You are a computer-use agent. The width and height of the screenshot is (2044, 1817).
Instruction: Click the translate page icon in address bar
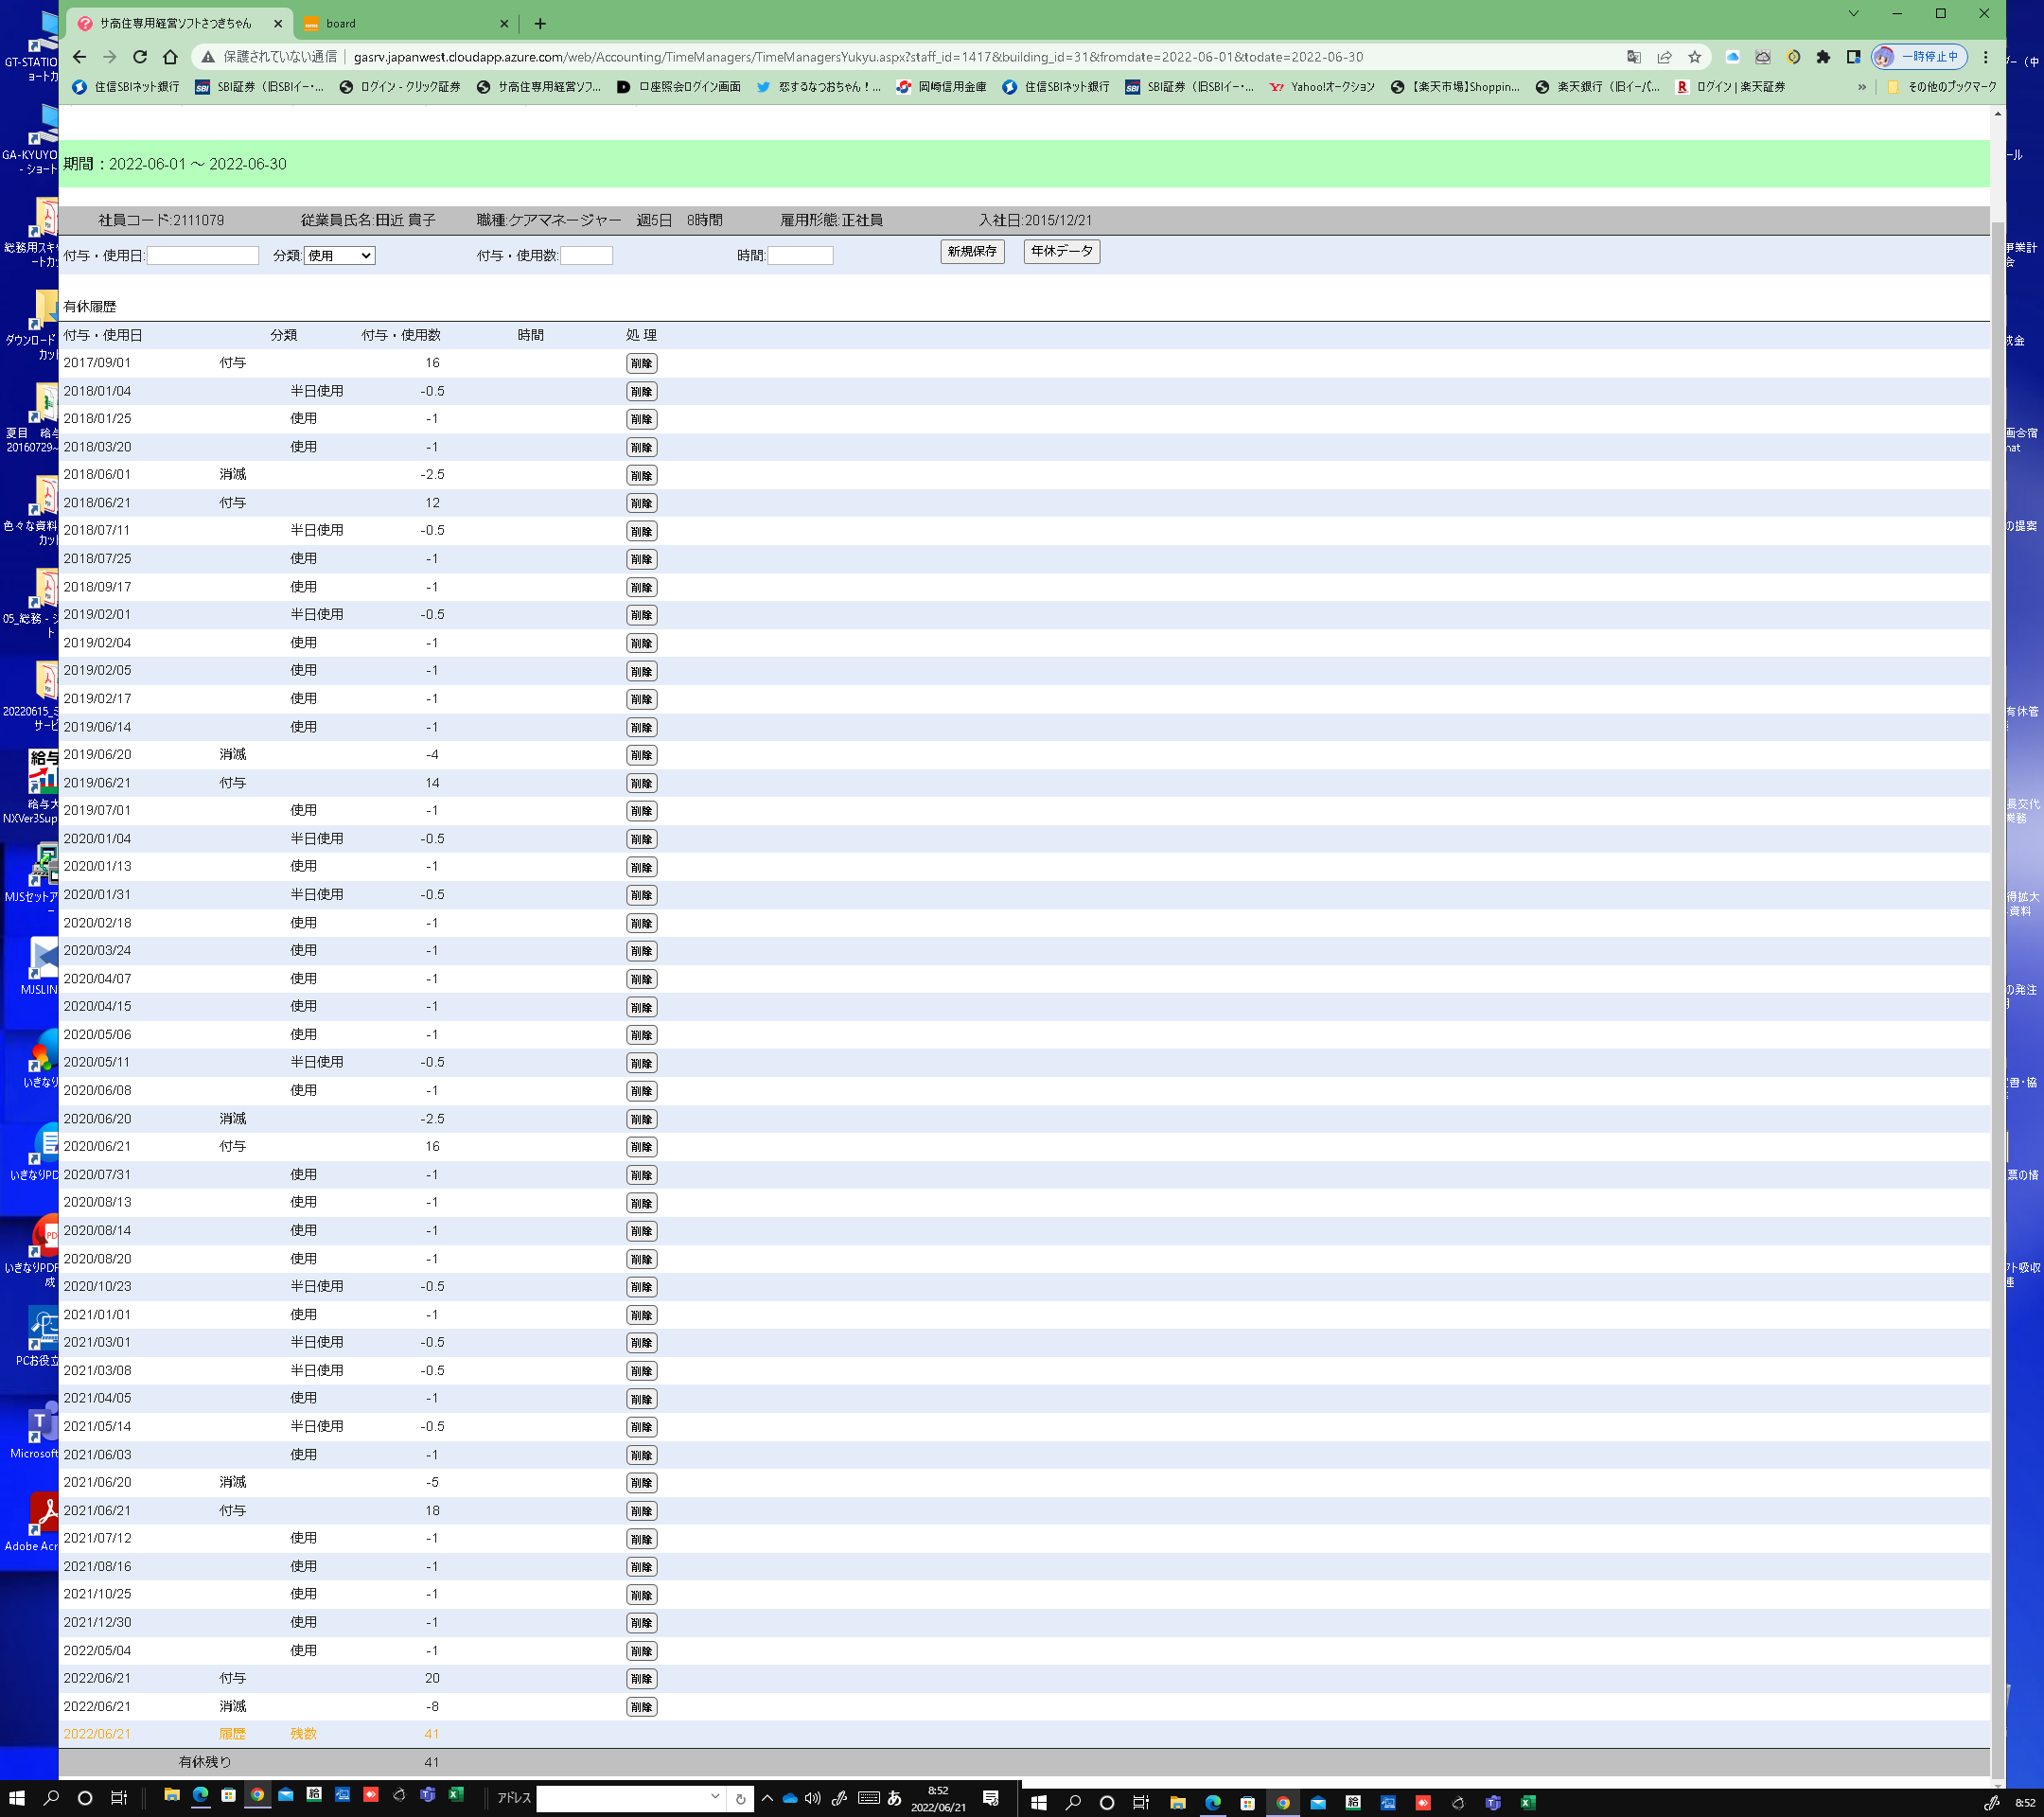coord(1633,57)
